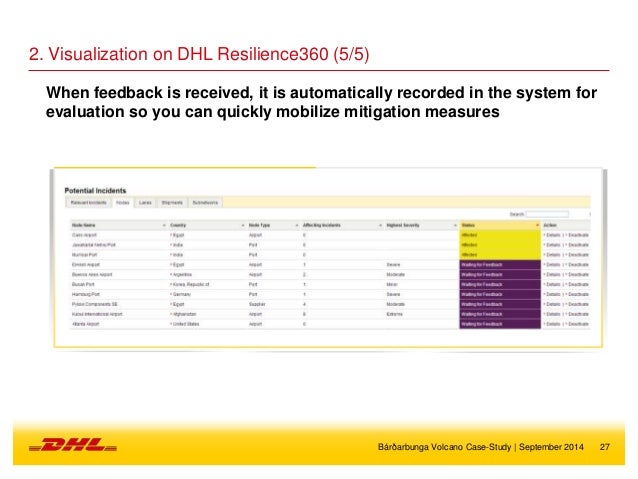Screen dimensions: 638x479
Task: Sort by the Status column arrow
Action: pos(537,225)
